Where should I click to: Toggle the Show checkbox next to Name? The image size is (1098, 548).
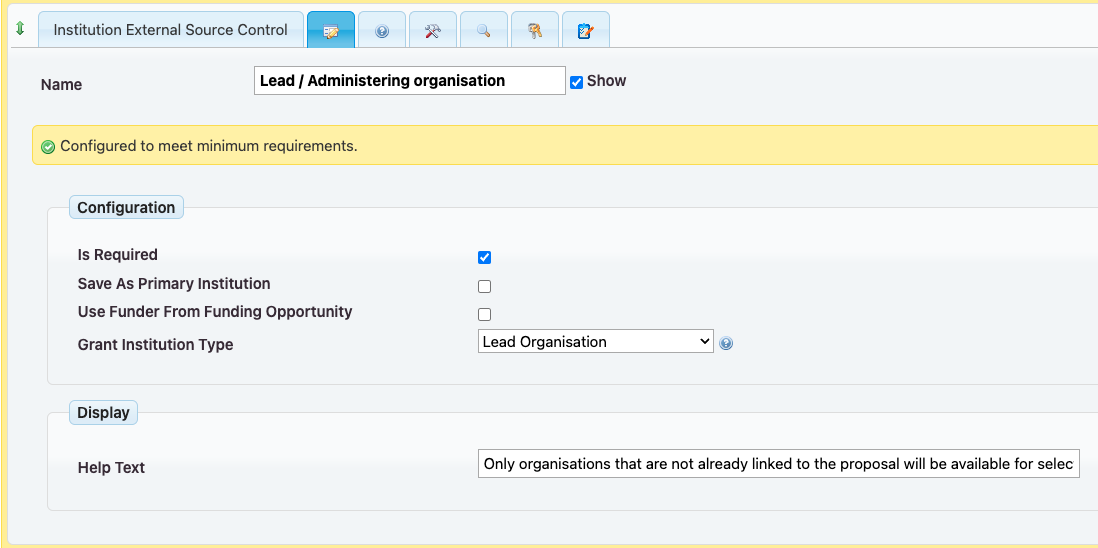coord(576,82)
